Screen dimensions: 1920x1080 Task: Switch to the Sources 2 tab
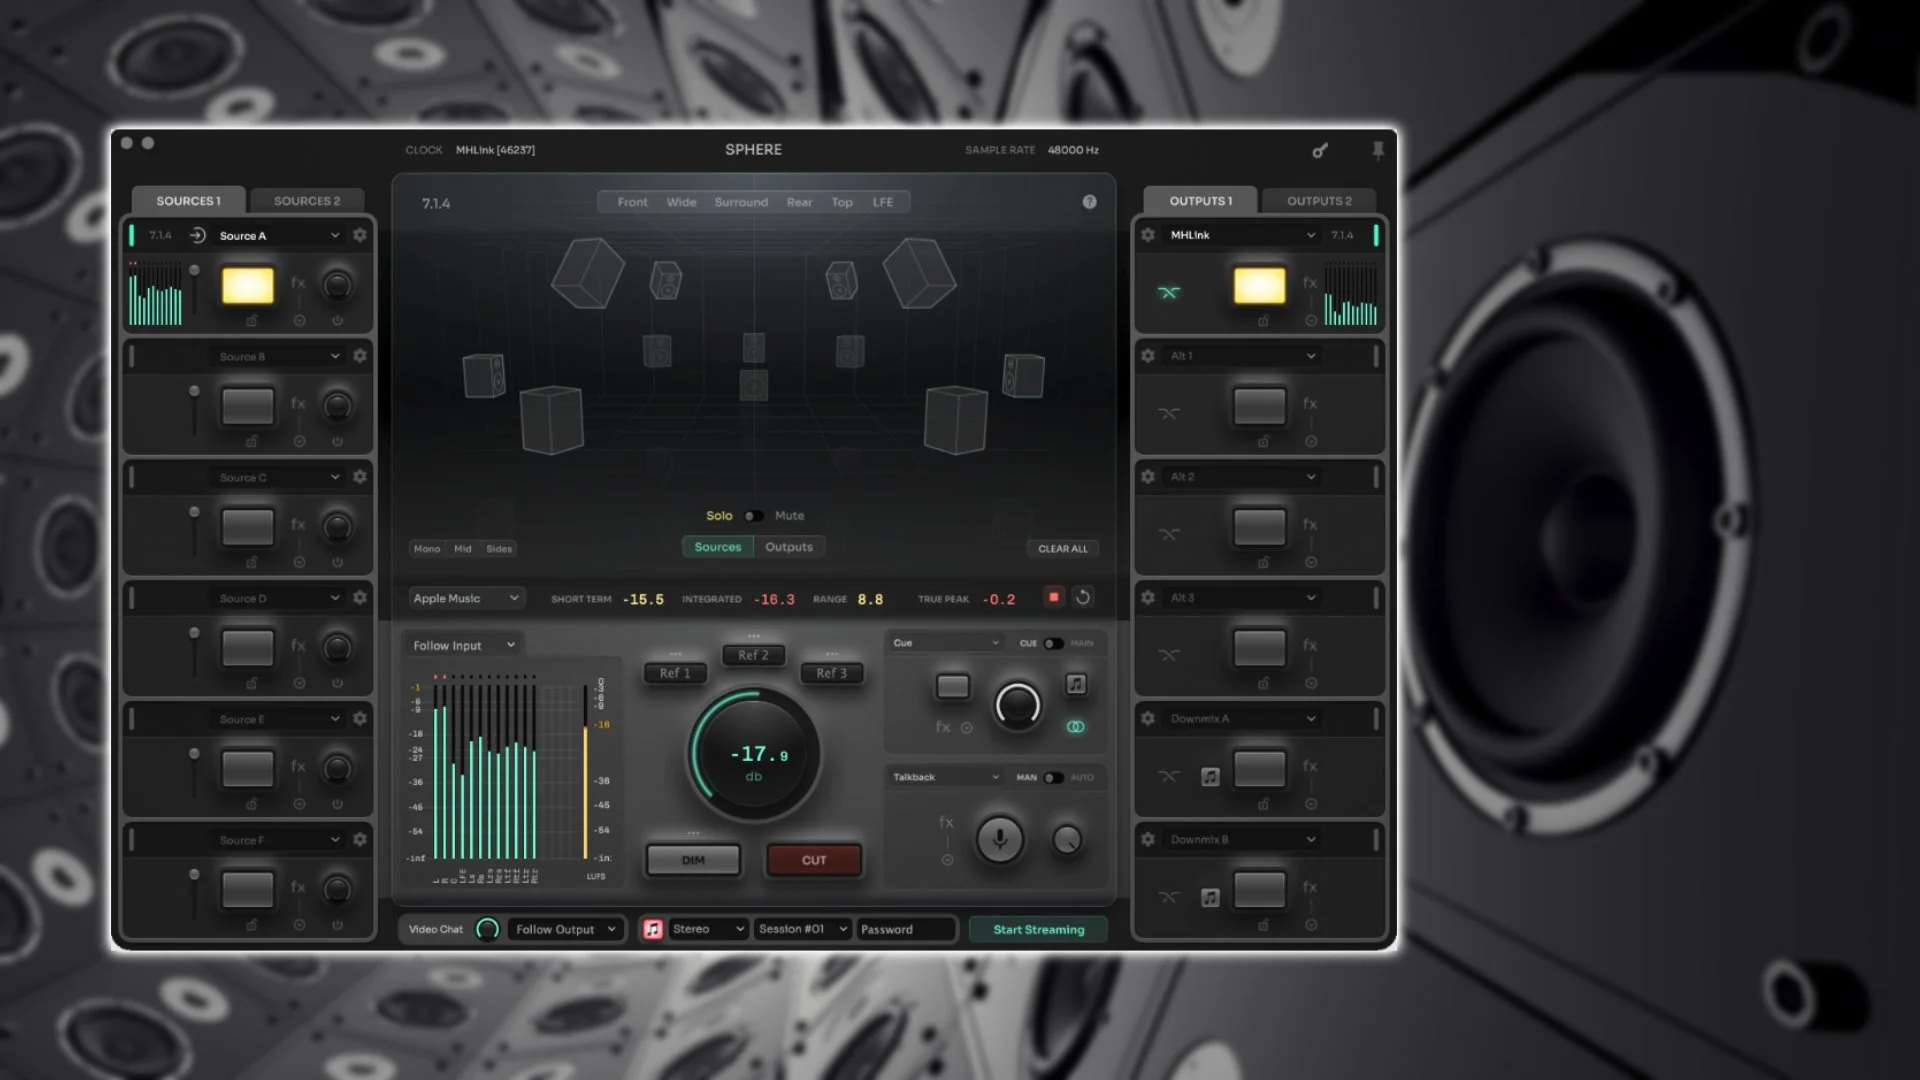pyautogui.click(x=308, y=200)
